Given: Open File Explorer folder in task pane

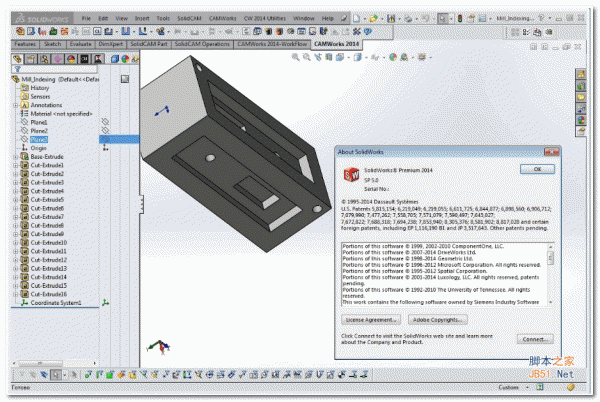Looking at the screenshot, I should (581, 97).
